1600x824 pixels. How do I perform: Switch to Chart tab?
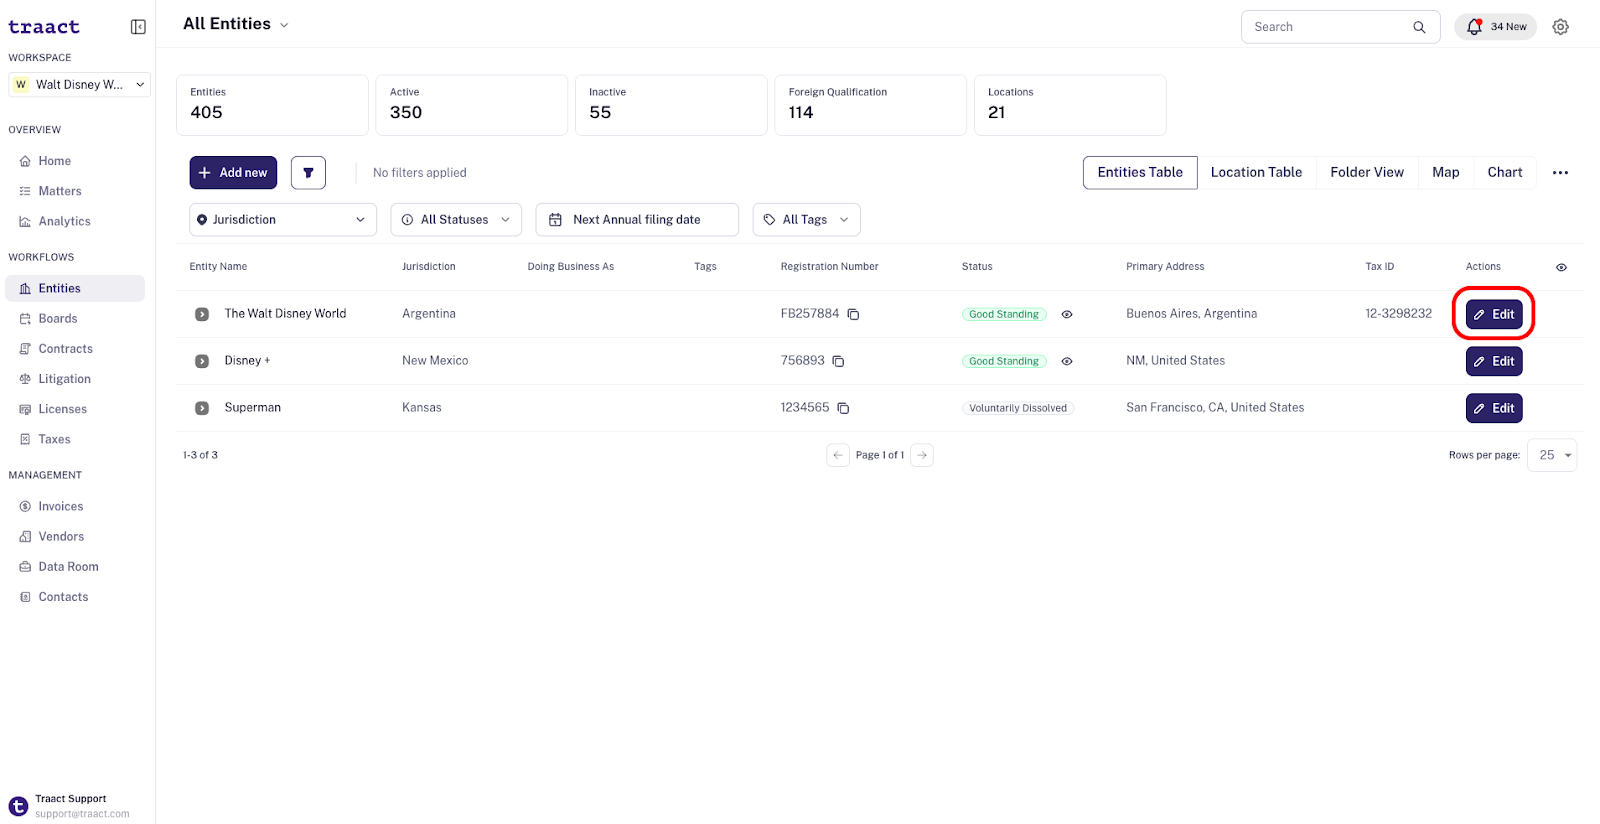[1504, 173]
